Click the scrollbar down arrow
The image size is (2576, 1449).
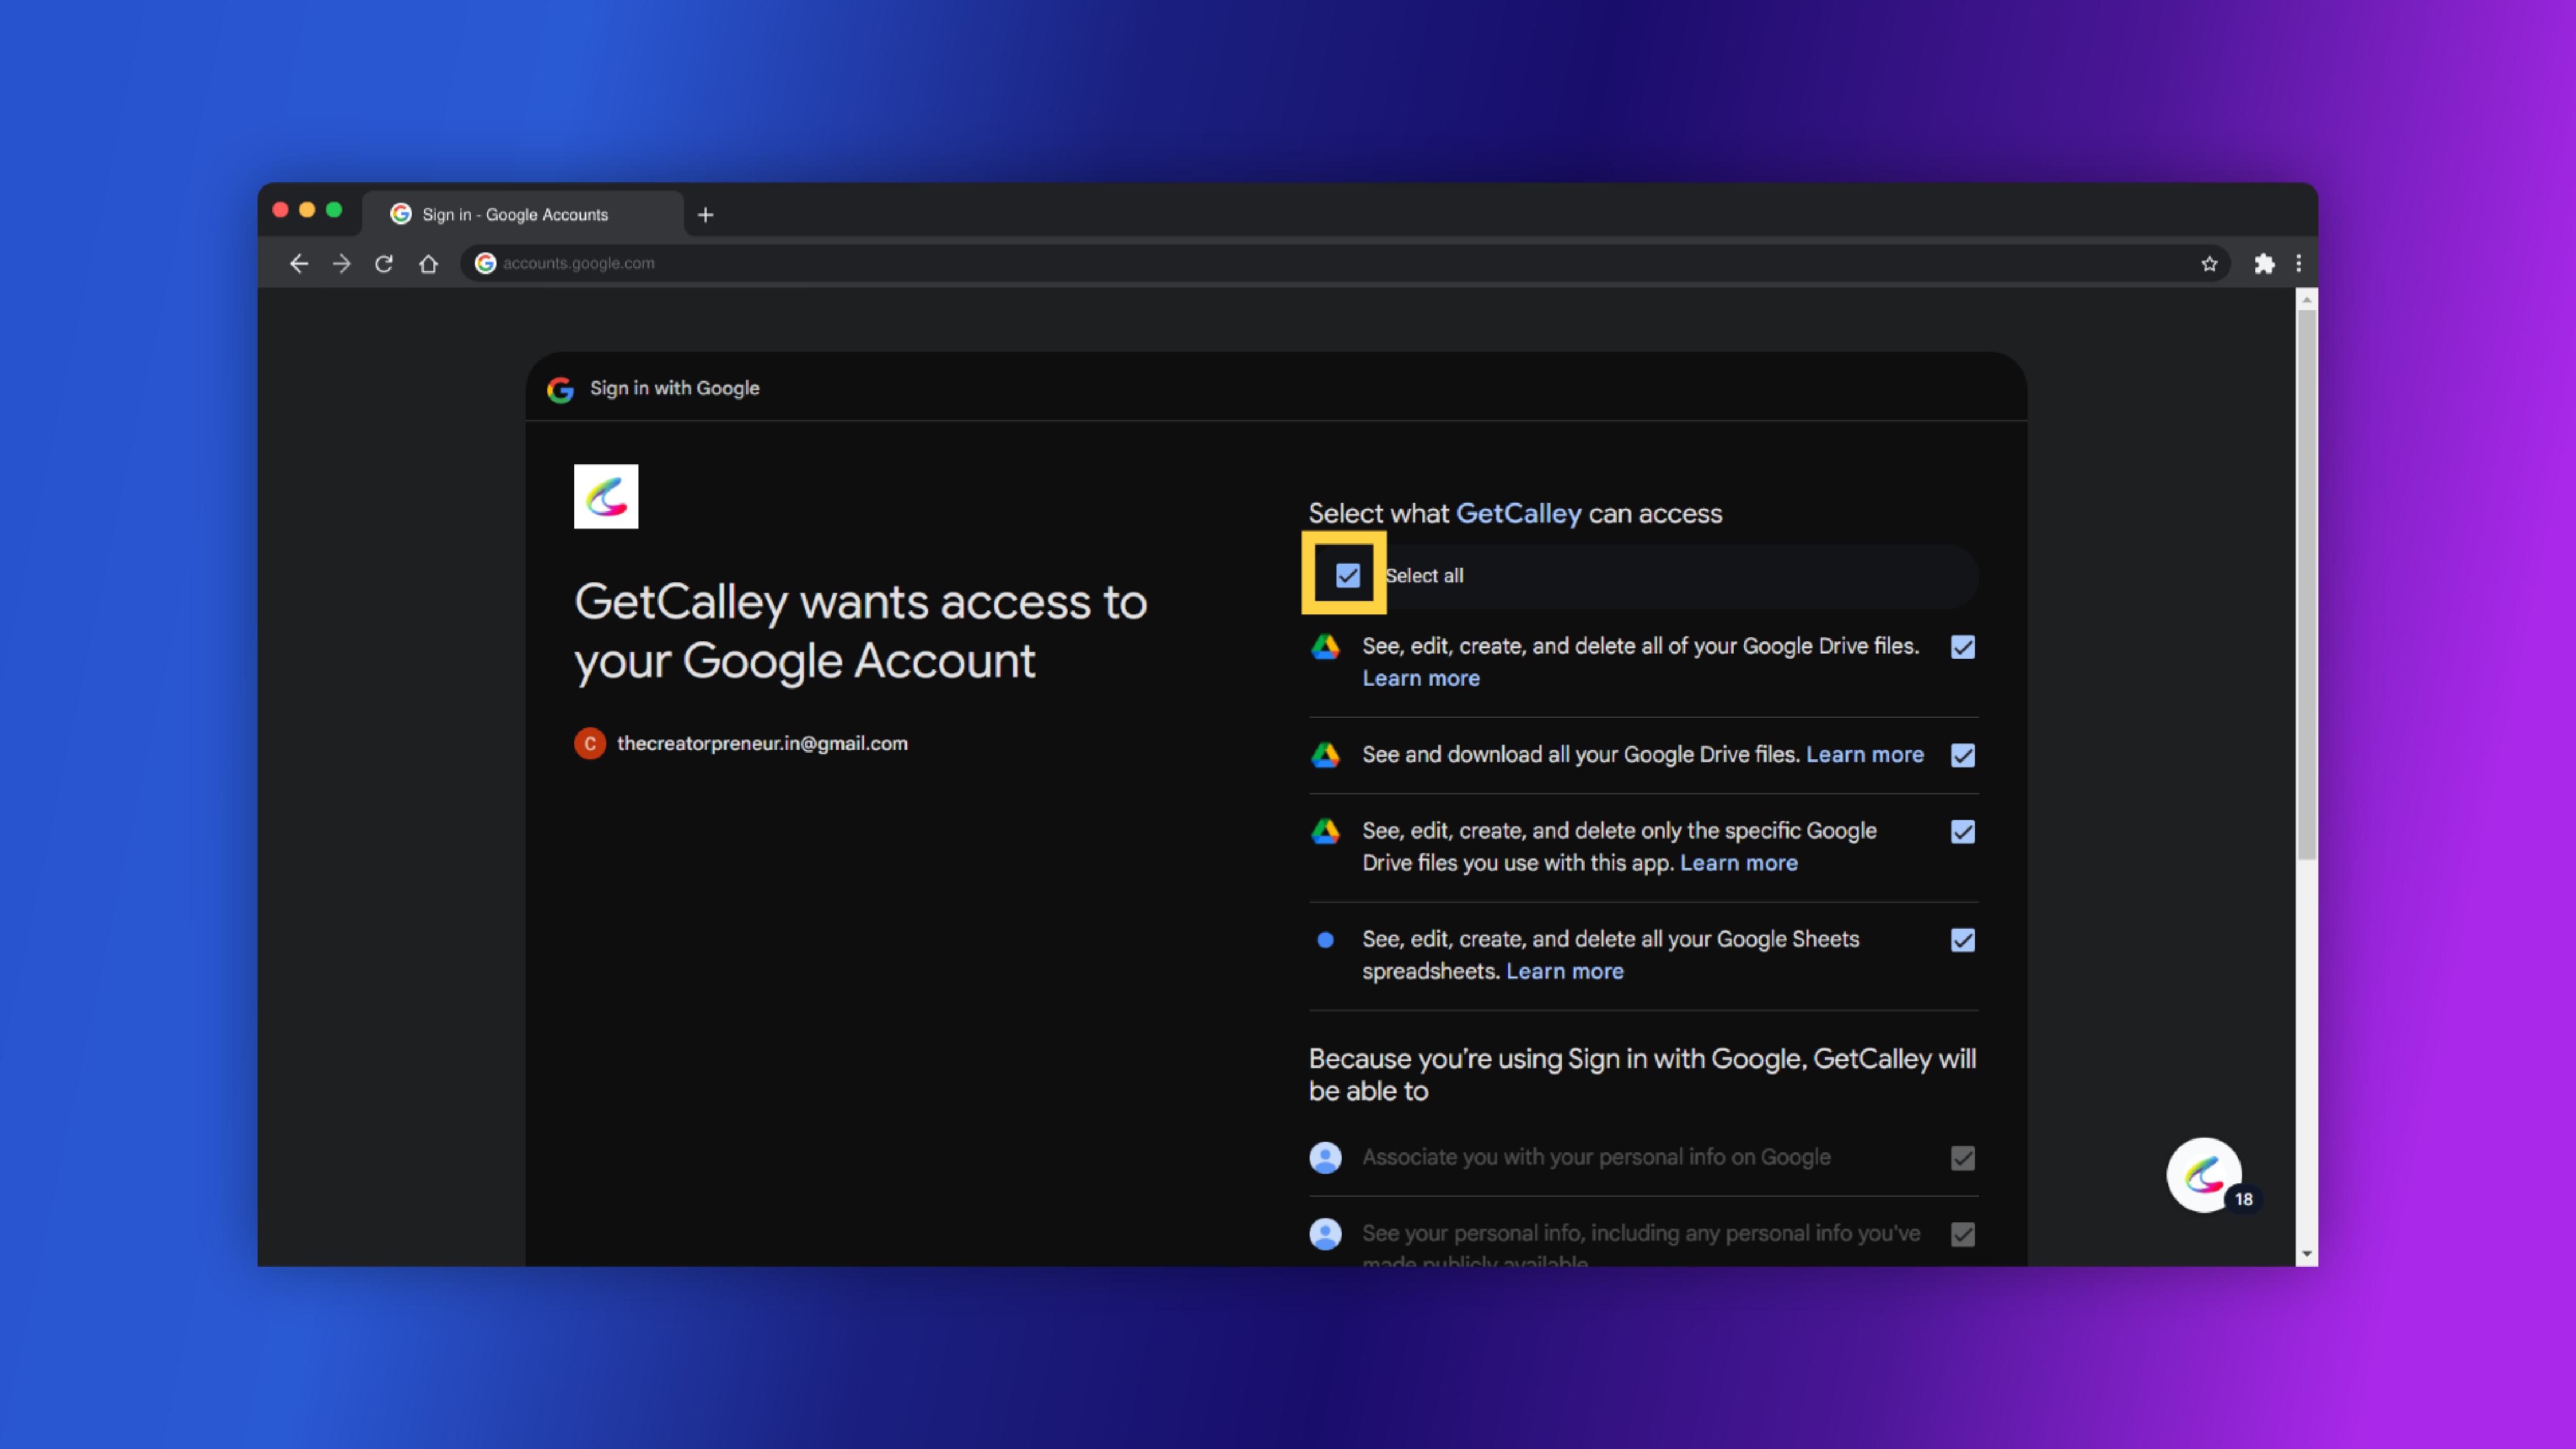pyautogui.click(x=2306, y=1253)
